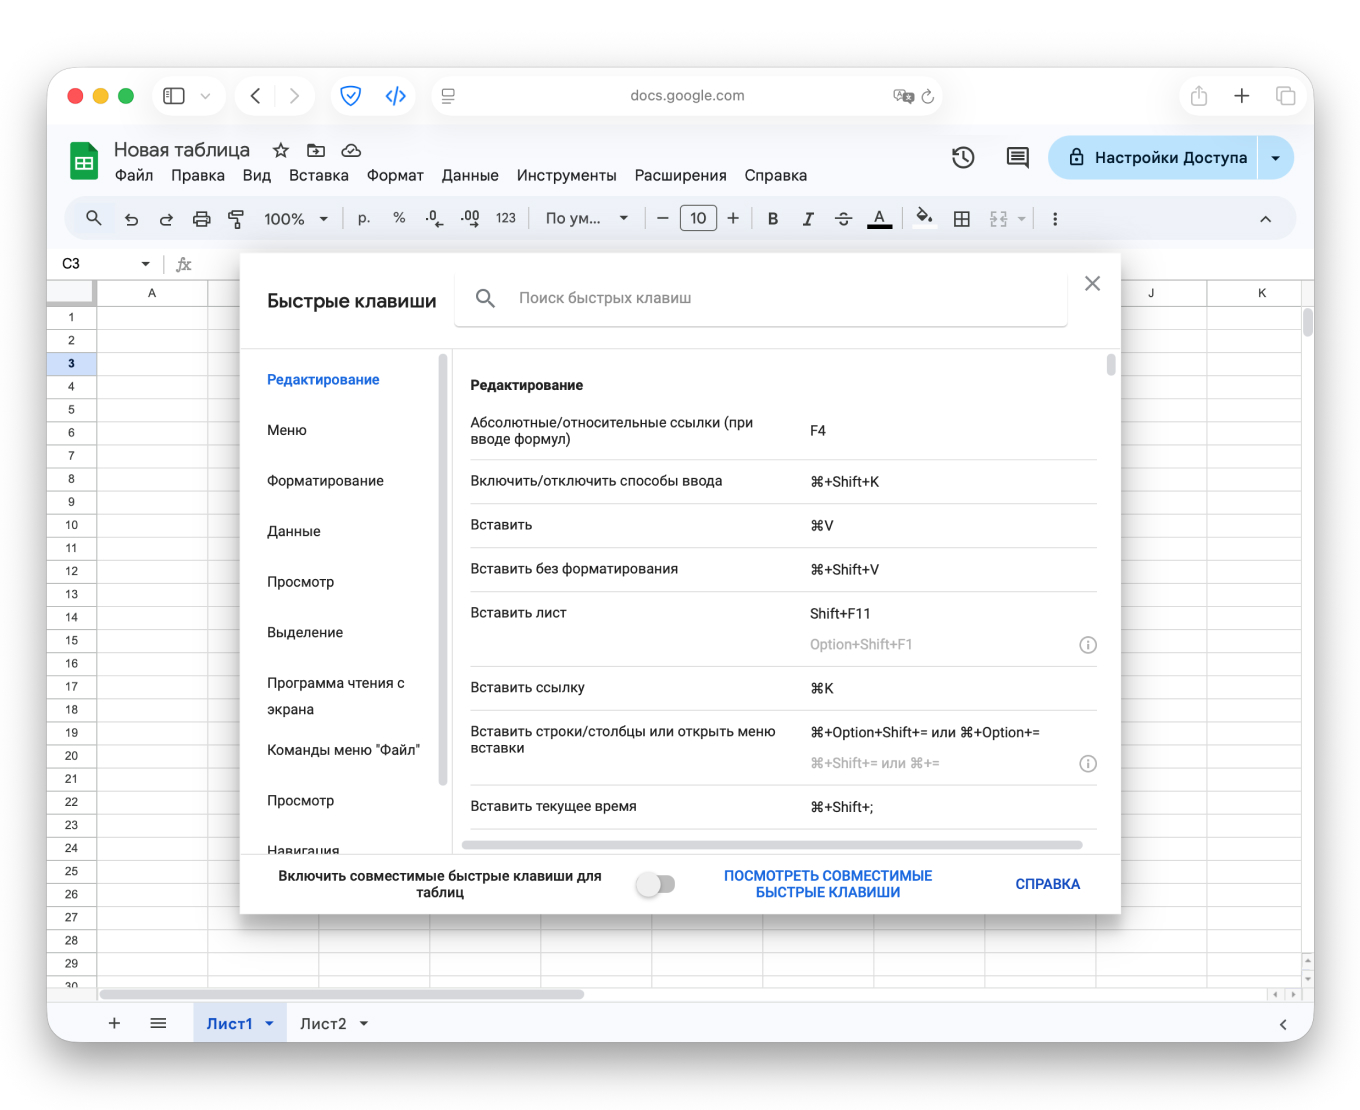The width and height of the screenshot is (1360, 1110).
Task: Switch to the Лист2 sheet tab
Action: [323, 1024]
